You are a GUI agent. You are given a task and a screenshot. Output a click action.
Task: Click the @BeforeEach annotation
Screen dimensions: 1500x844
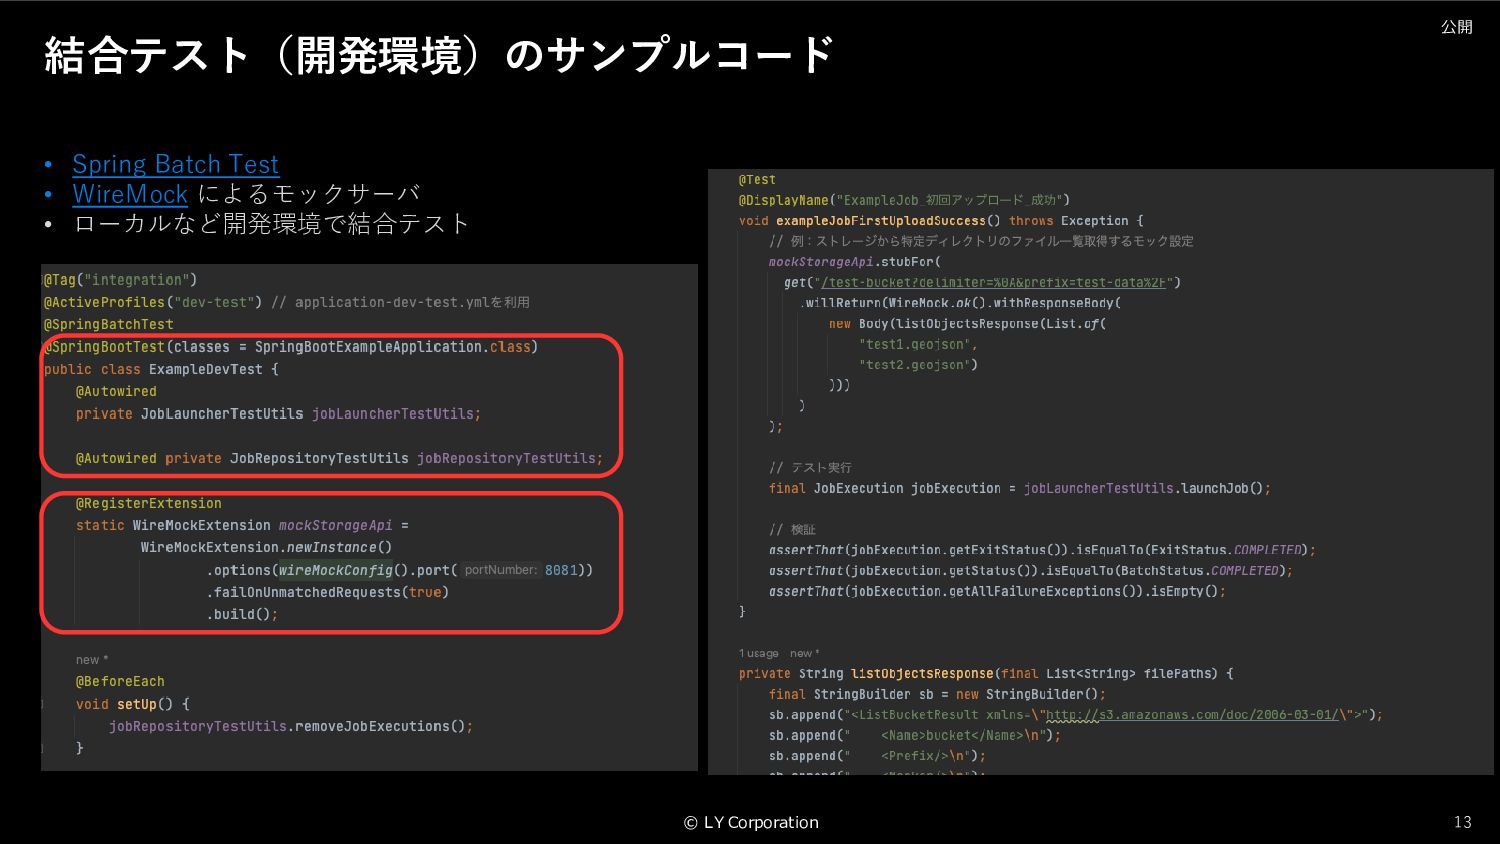[120, 681]
